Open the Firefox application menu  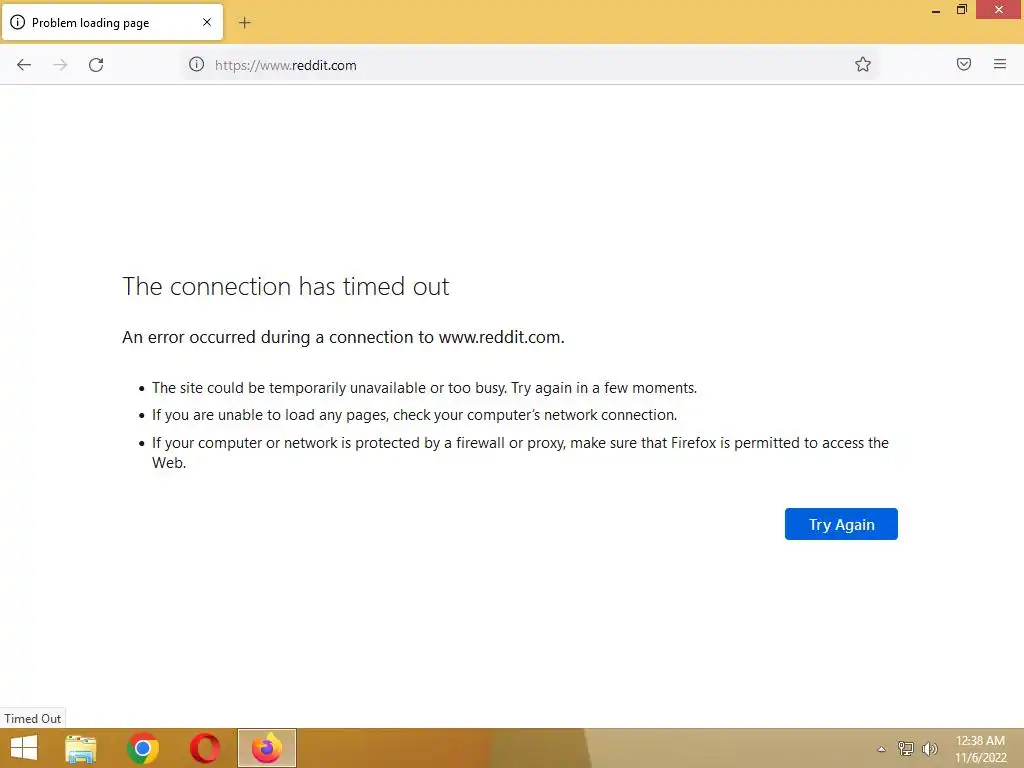[x=1000, y=64]
